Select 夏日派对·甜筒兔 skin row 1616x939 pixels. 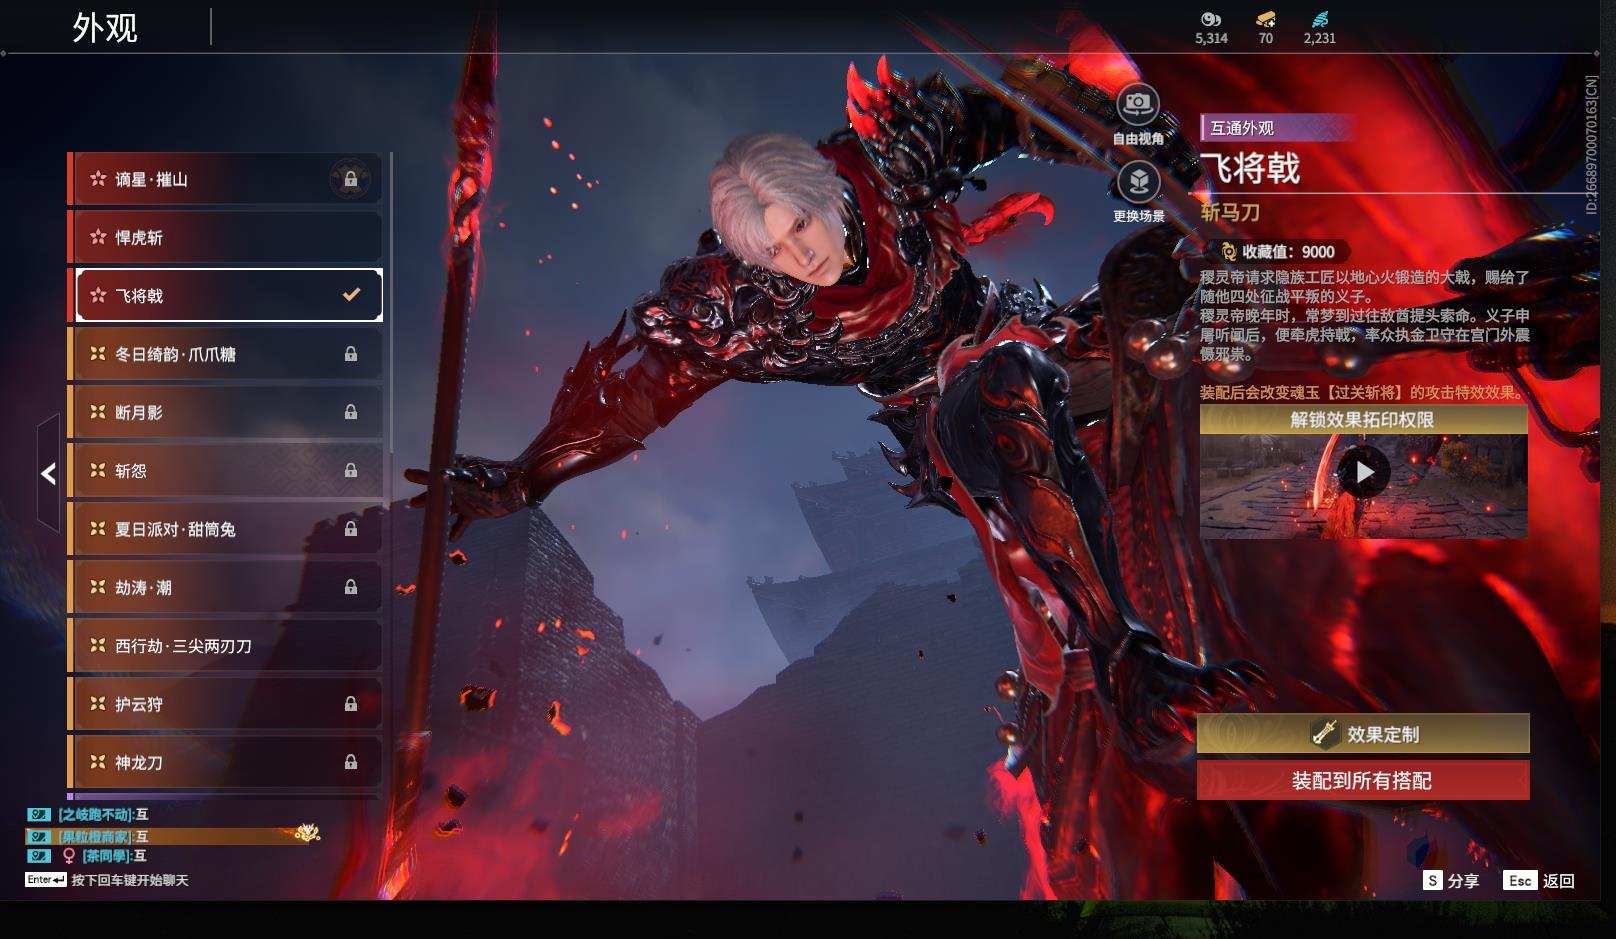pos(225,529)
